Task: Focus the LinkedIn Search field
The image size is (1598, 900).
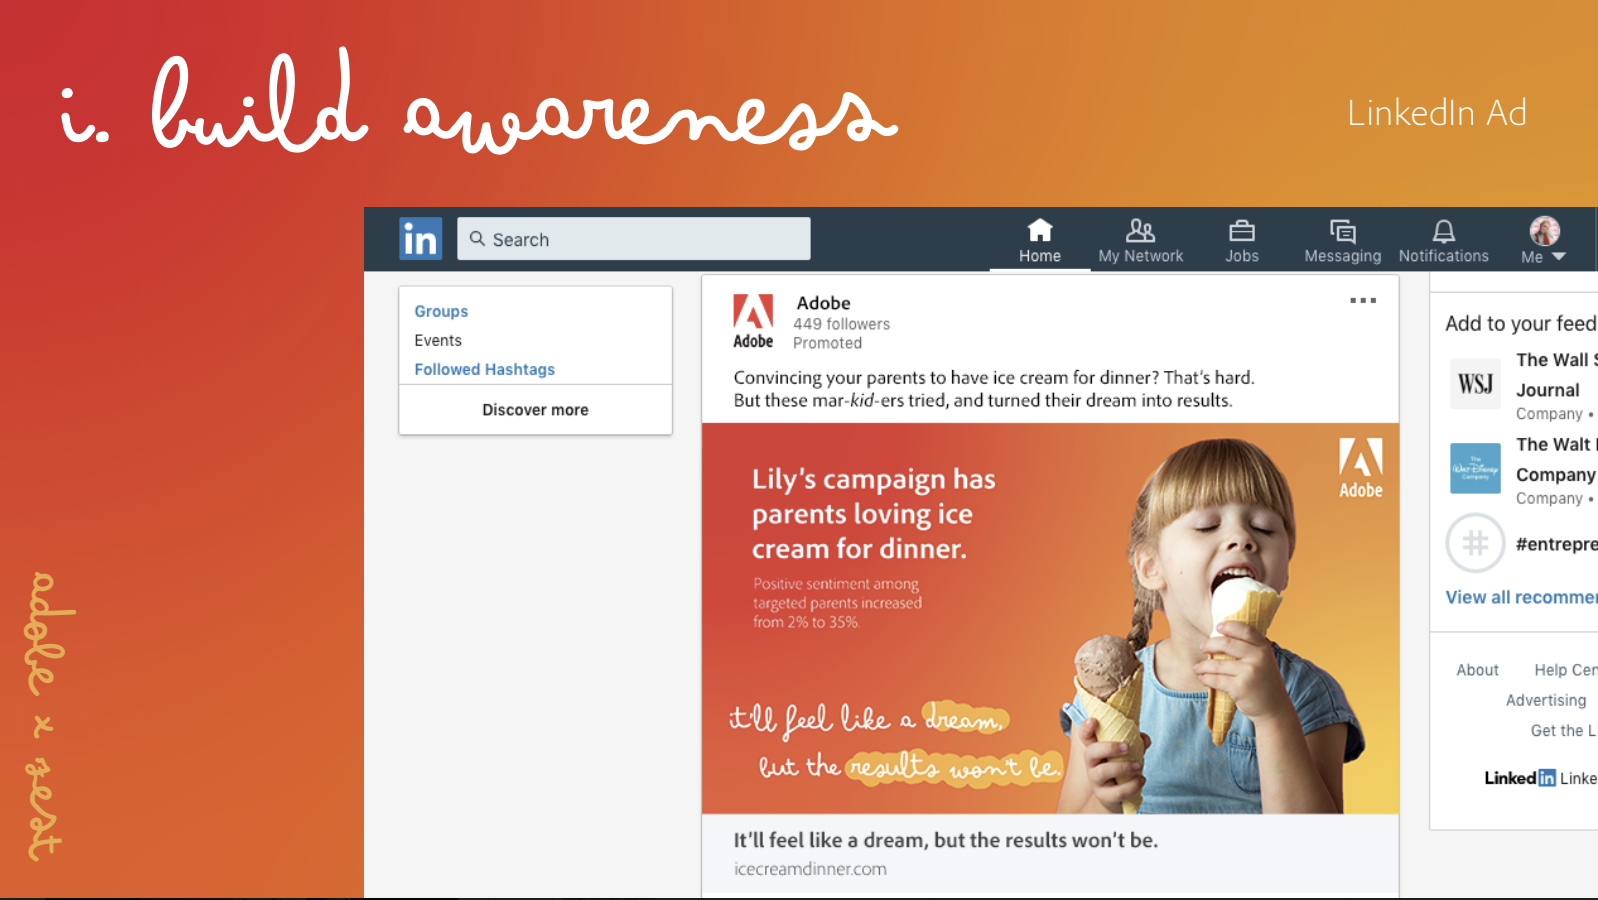Action: (634, 239)
